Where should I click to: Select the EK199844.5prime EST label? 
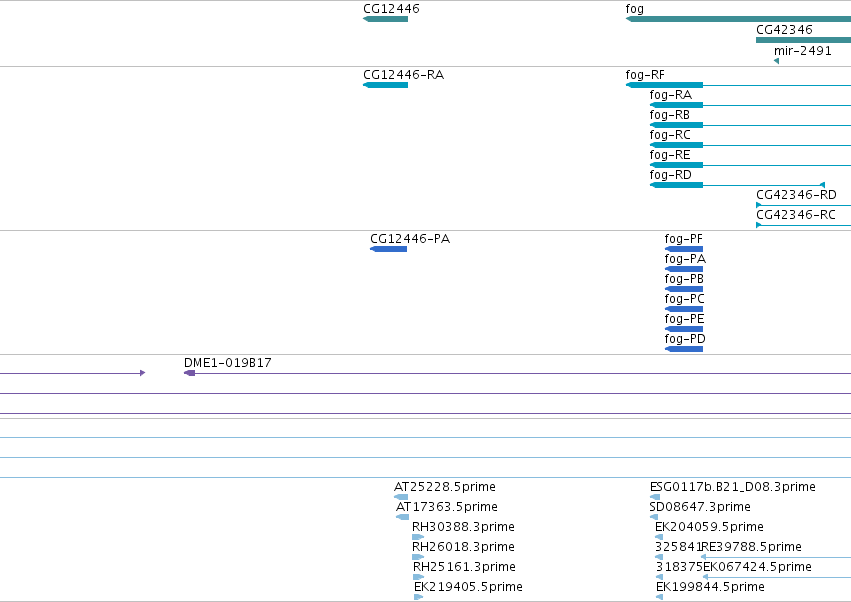click(x=710, y=587)
